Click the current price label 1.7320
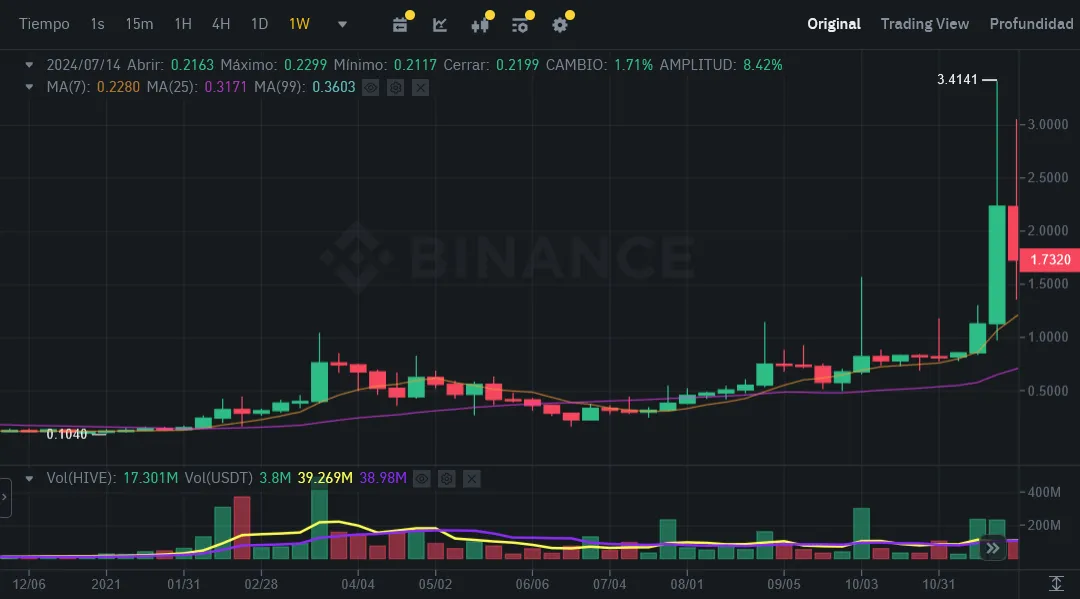The height and width of the screenshot is (599, 1080). (1050, 260)
